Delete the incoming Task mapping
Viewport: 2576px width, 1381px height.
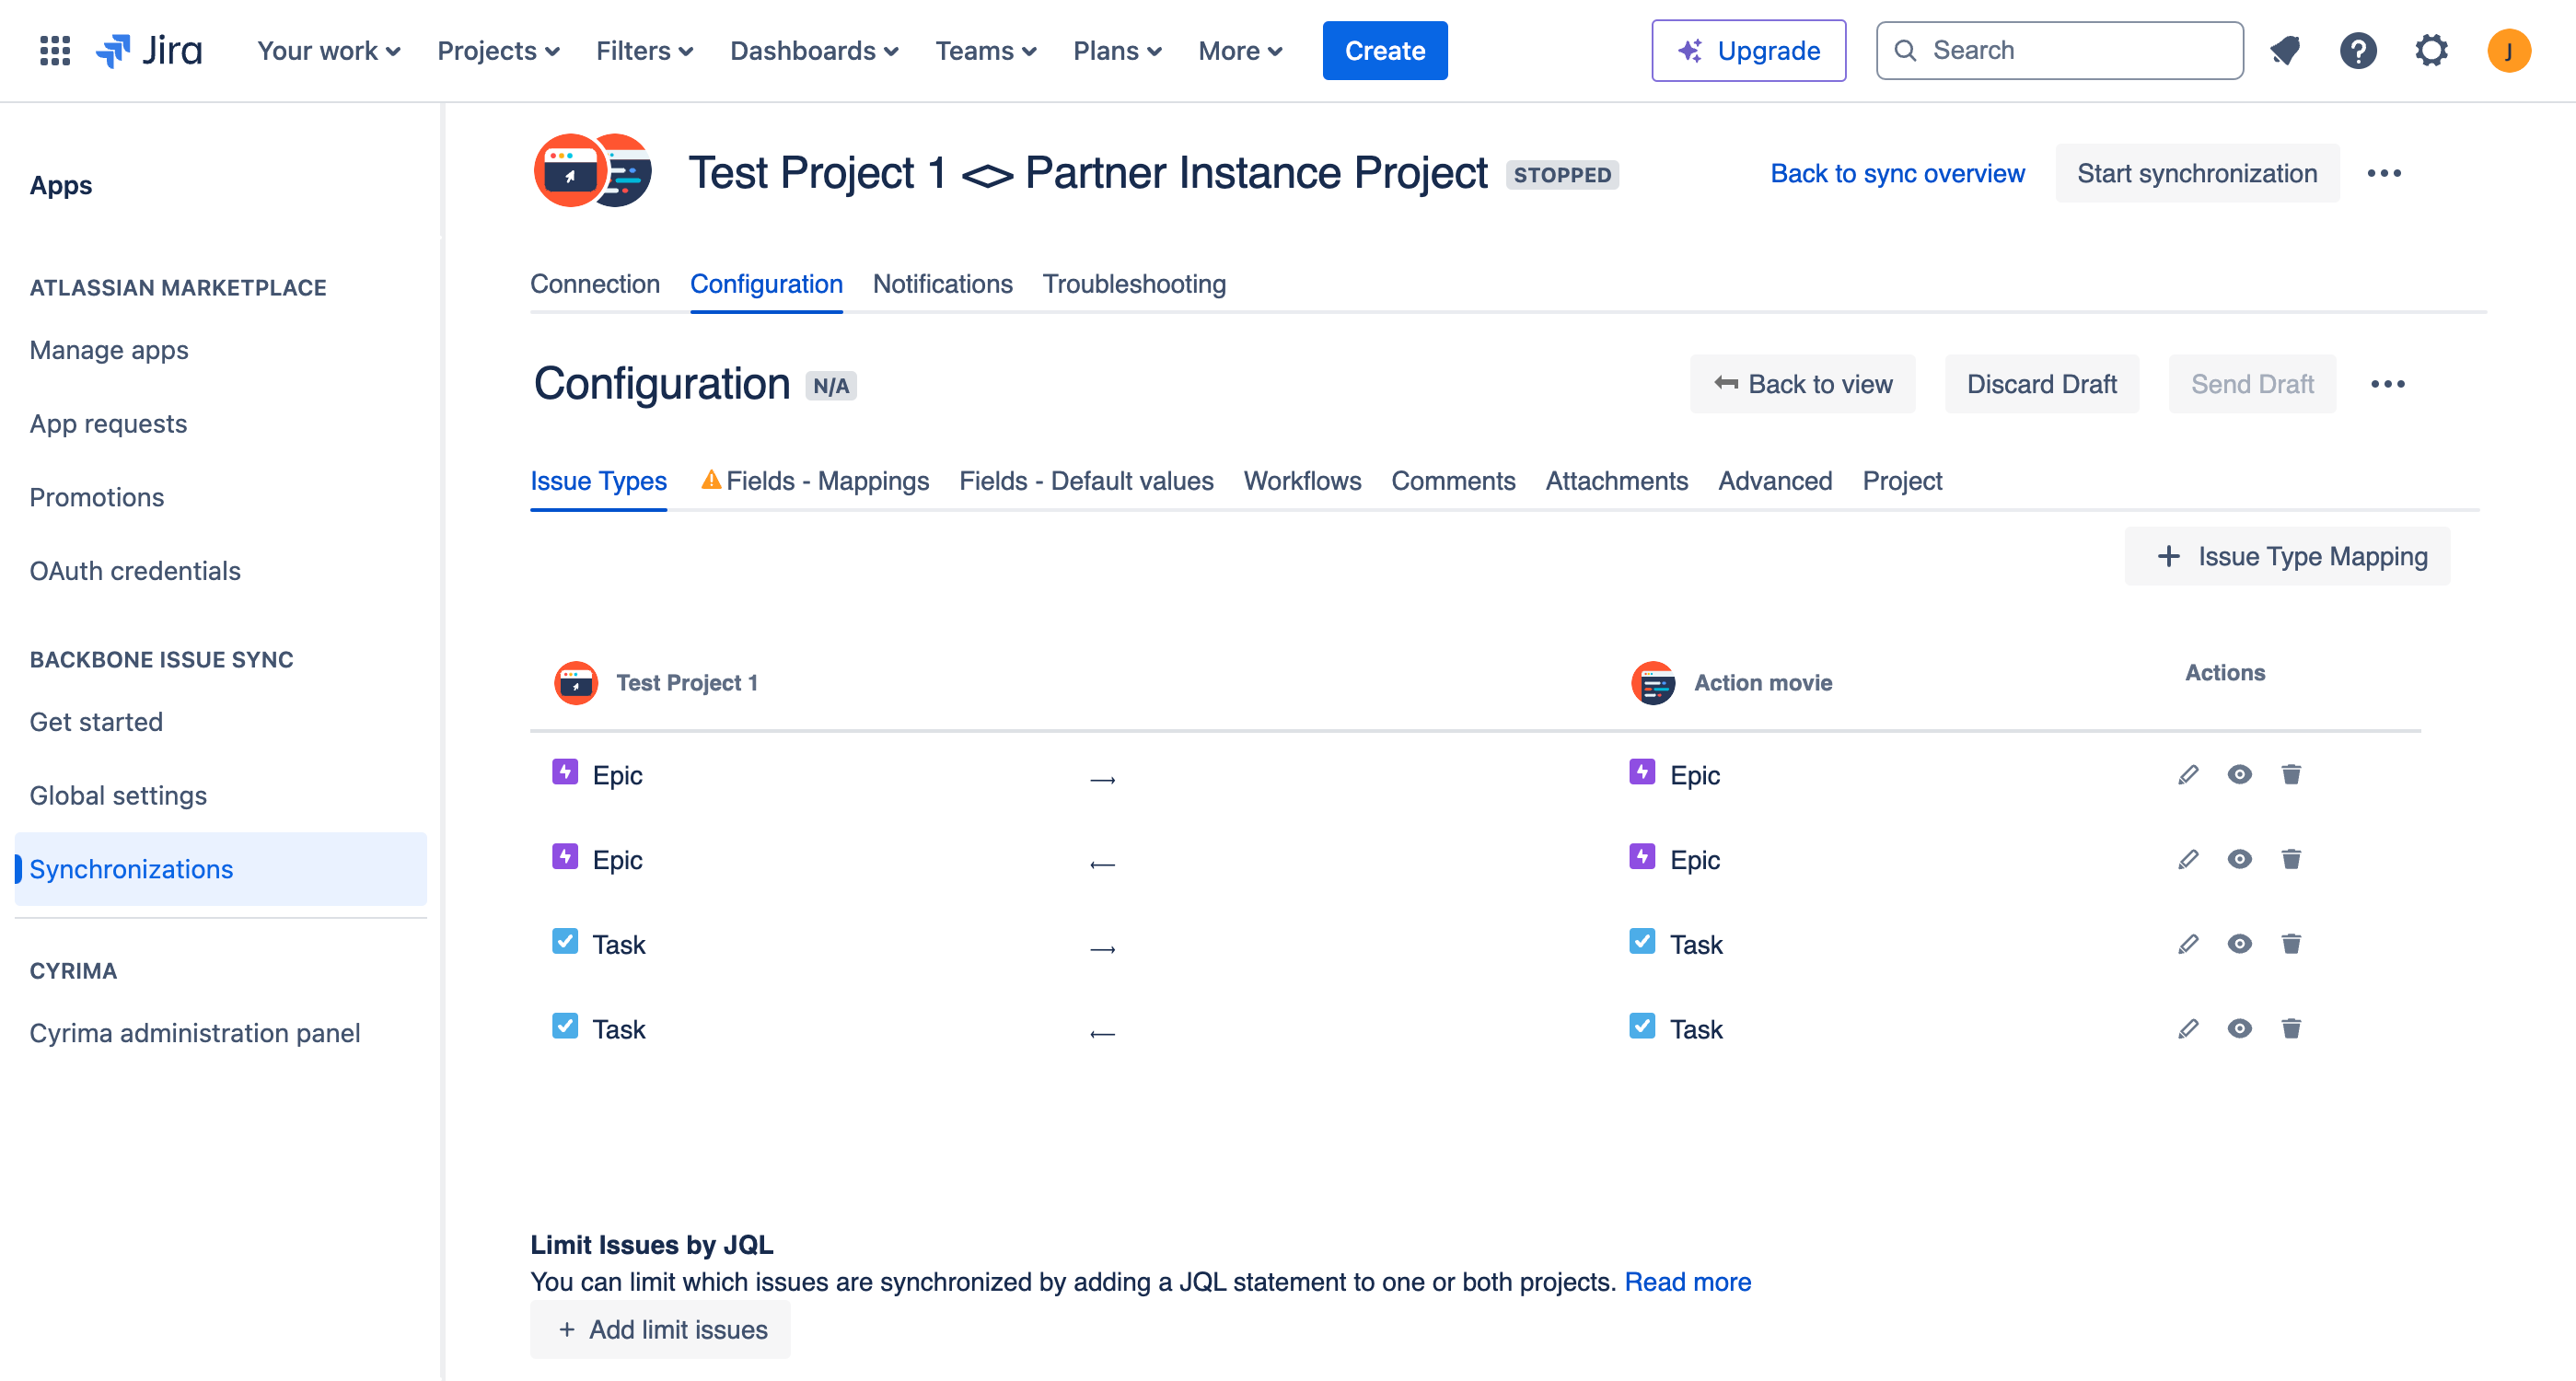click(2291, 1028)
